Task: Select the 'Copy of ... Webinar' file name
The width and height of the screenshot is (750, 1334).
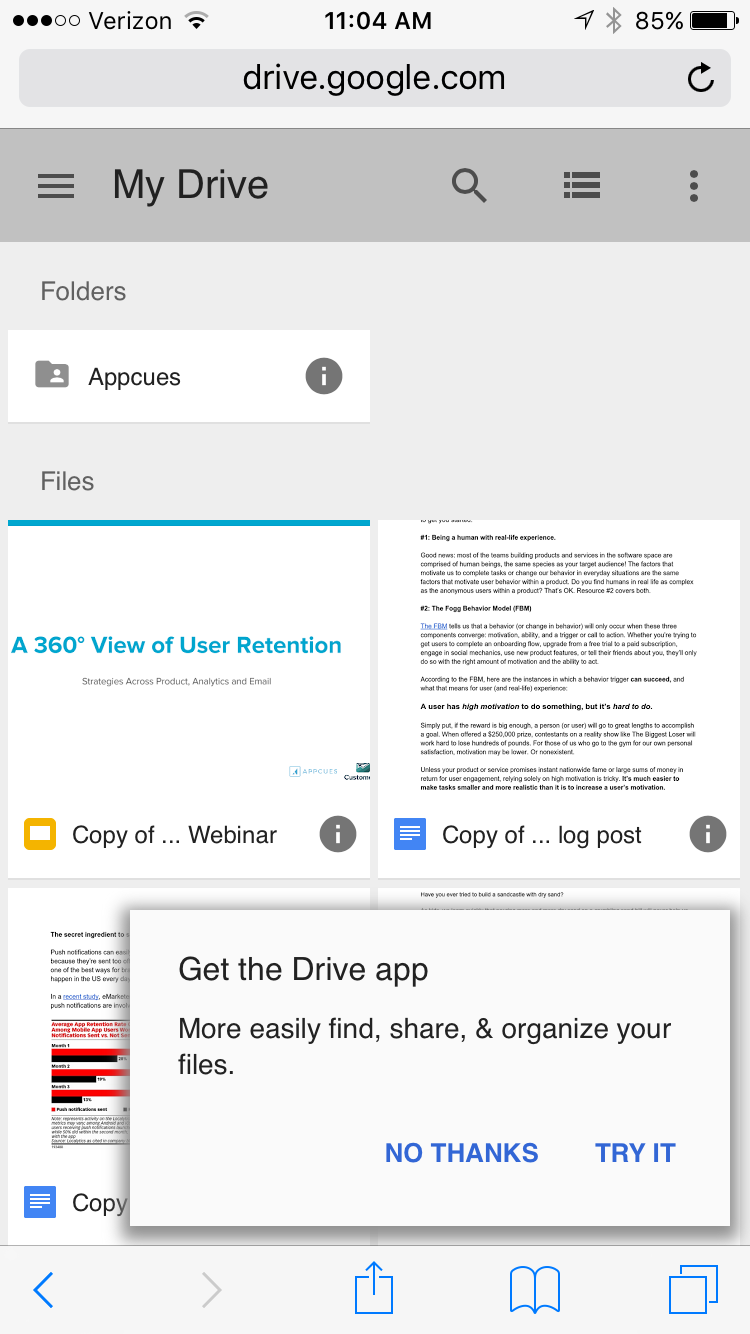Action: 174,835
